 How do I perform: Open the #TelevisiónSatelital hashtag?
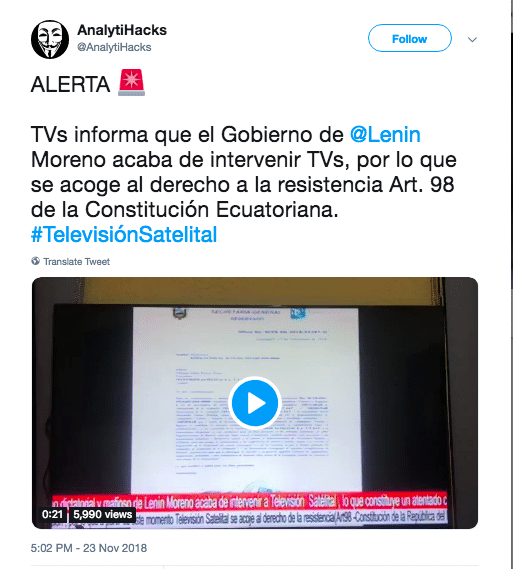(124, 234)
